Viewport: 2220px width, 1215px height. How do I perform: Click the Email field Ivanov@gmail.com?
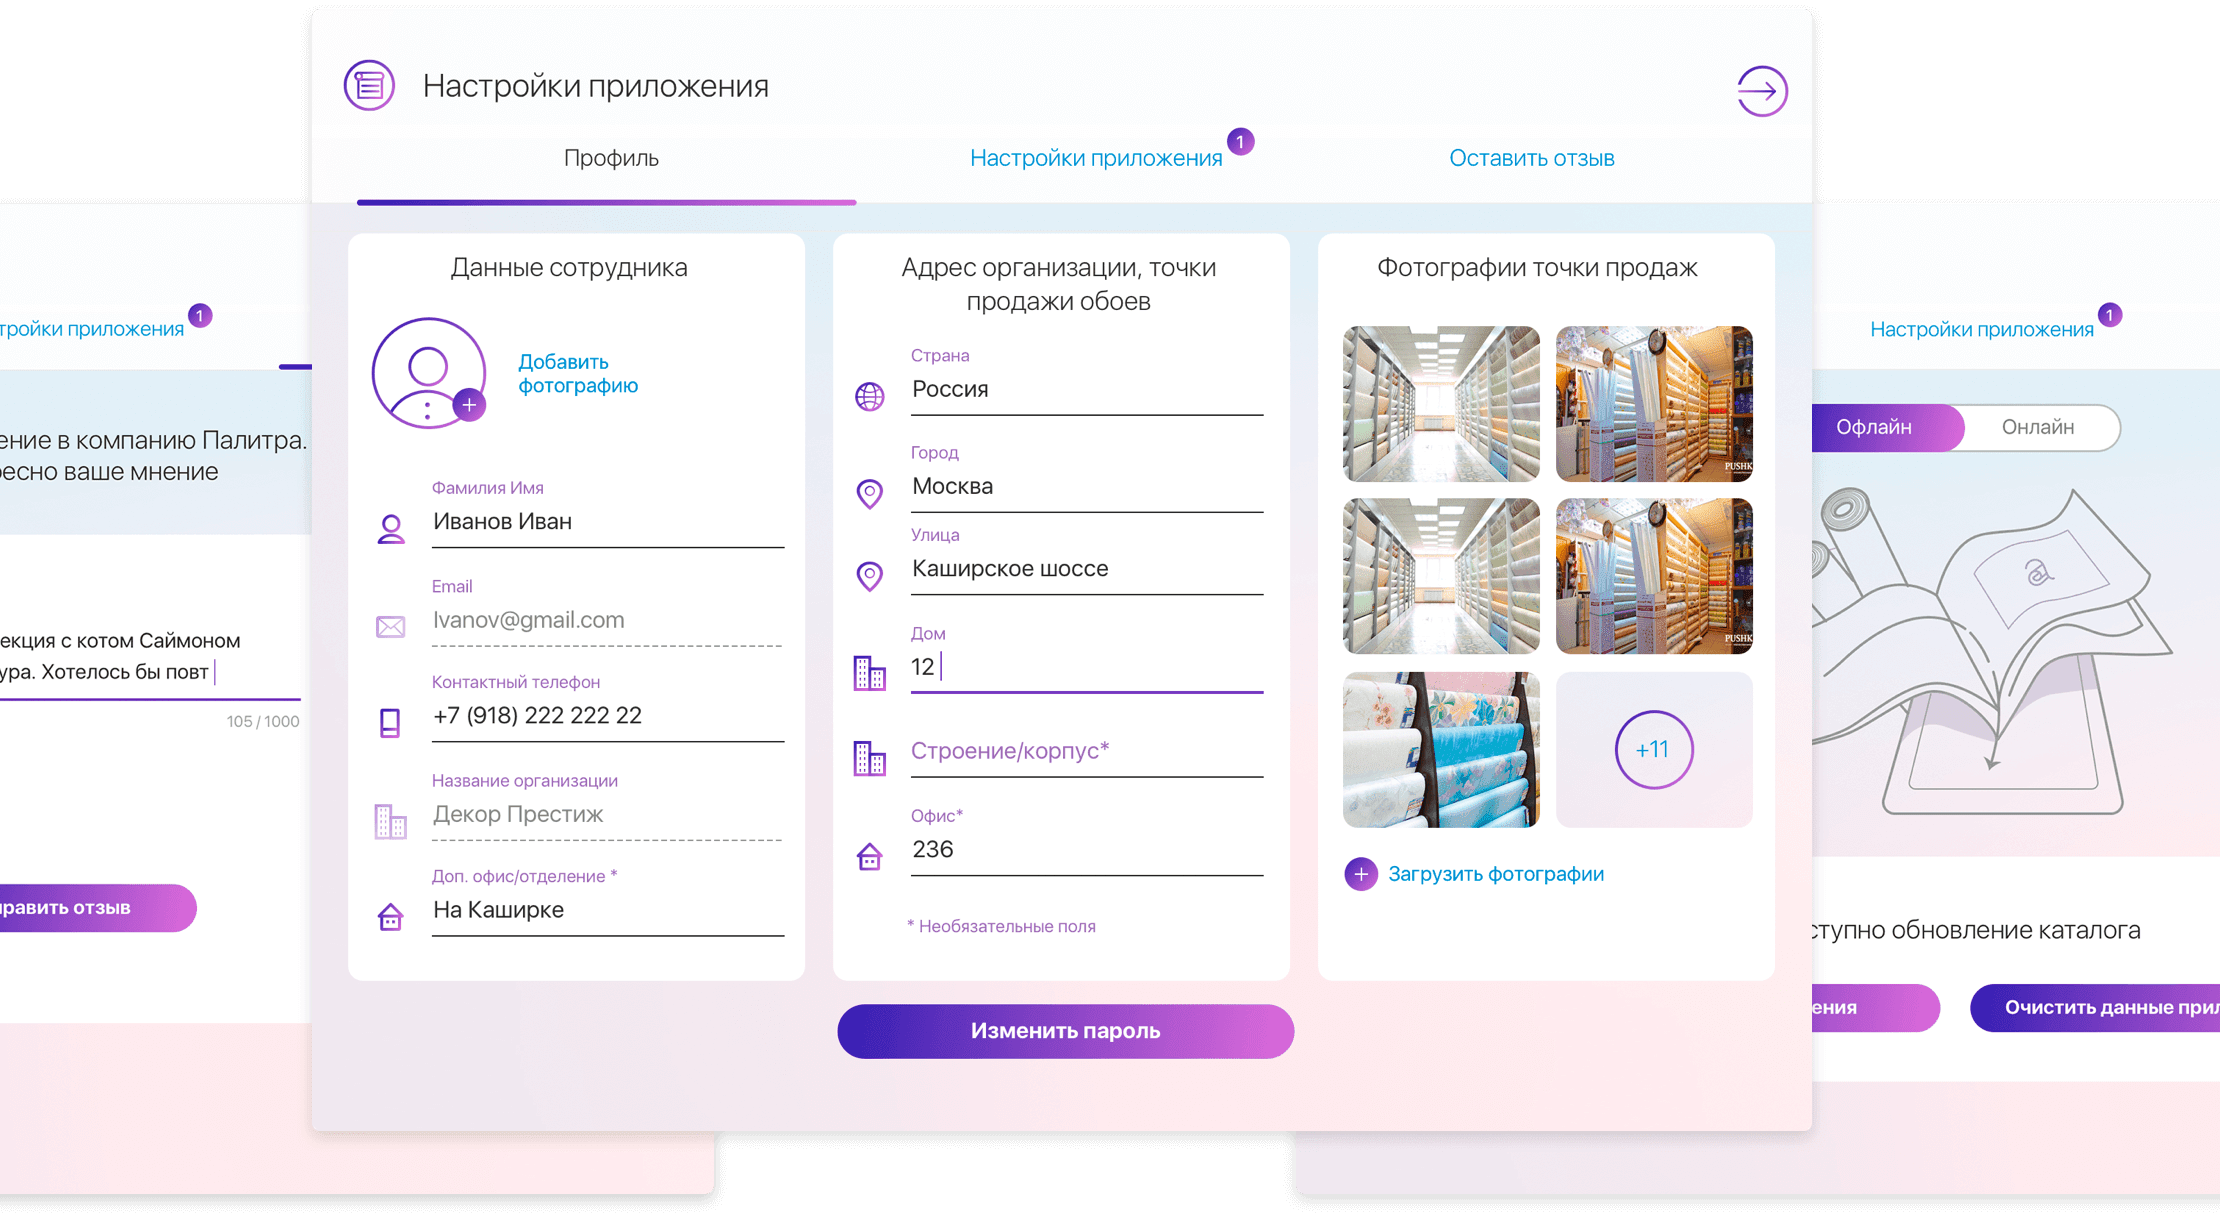pos(608,620)
